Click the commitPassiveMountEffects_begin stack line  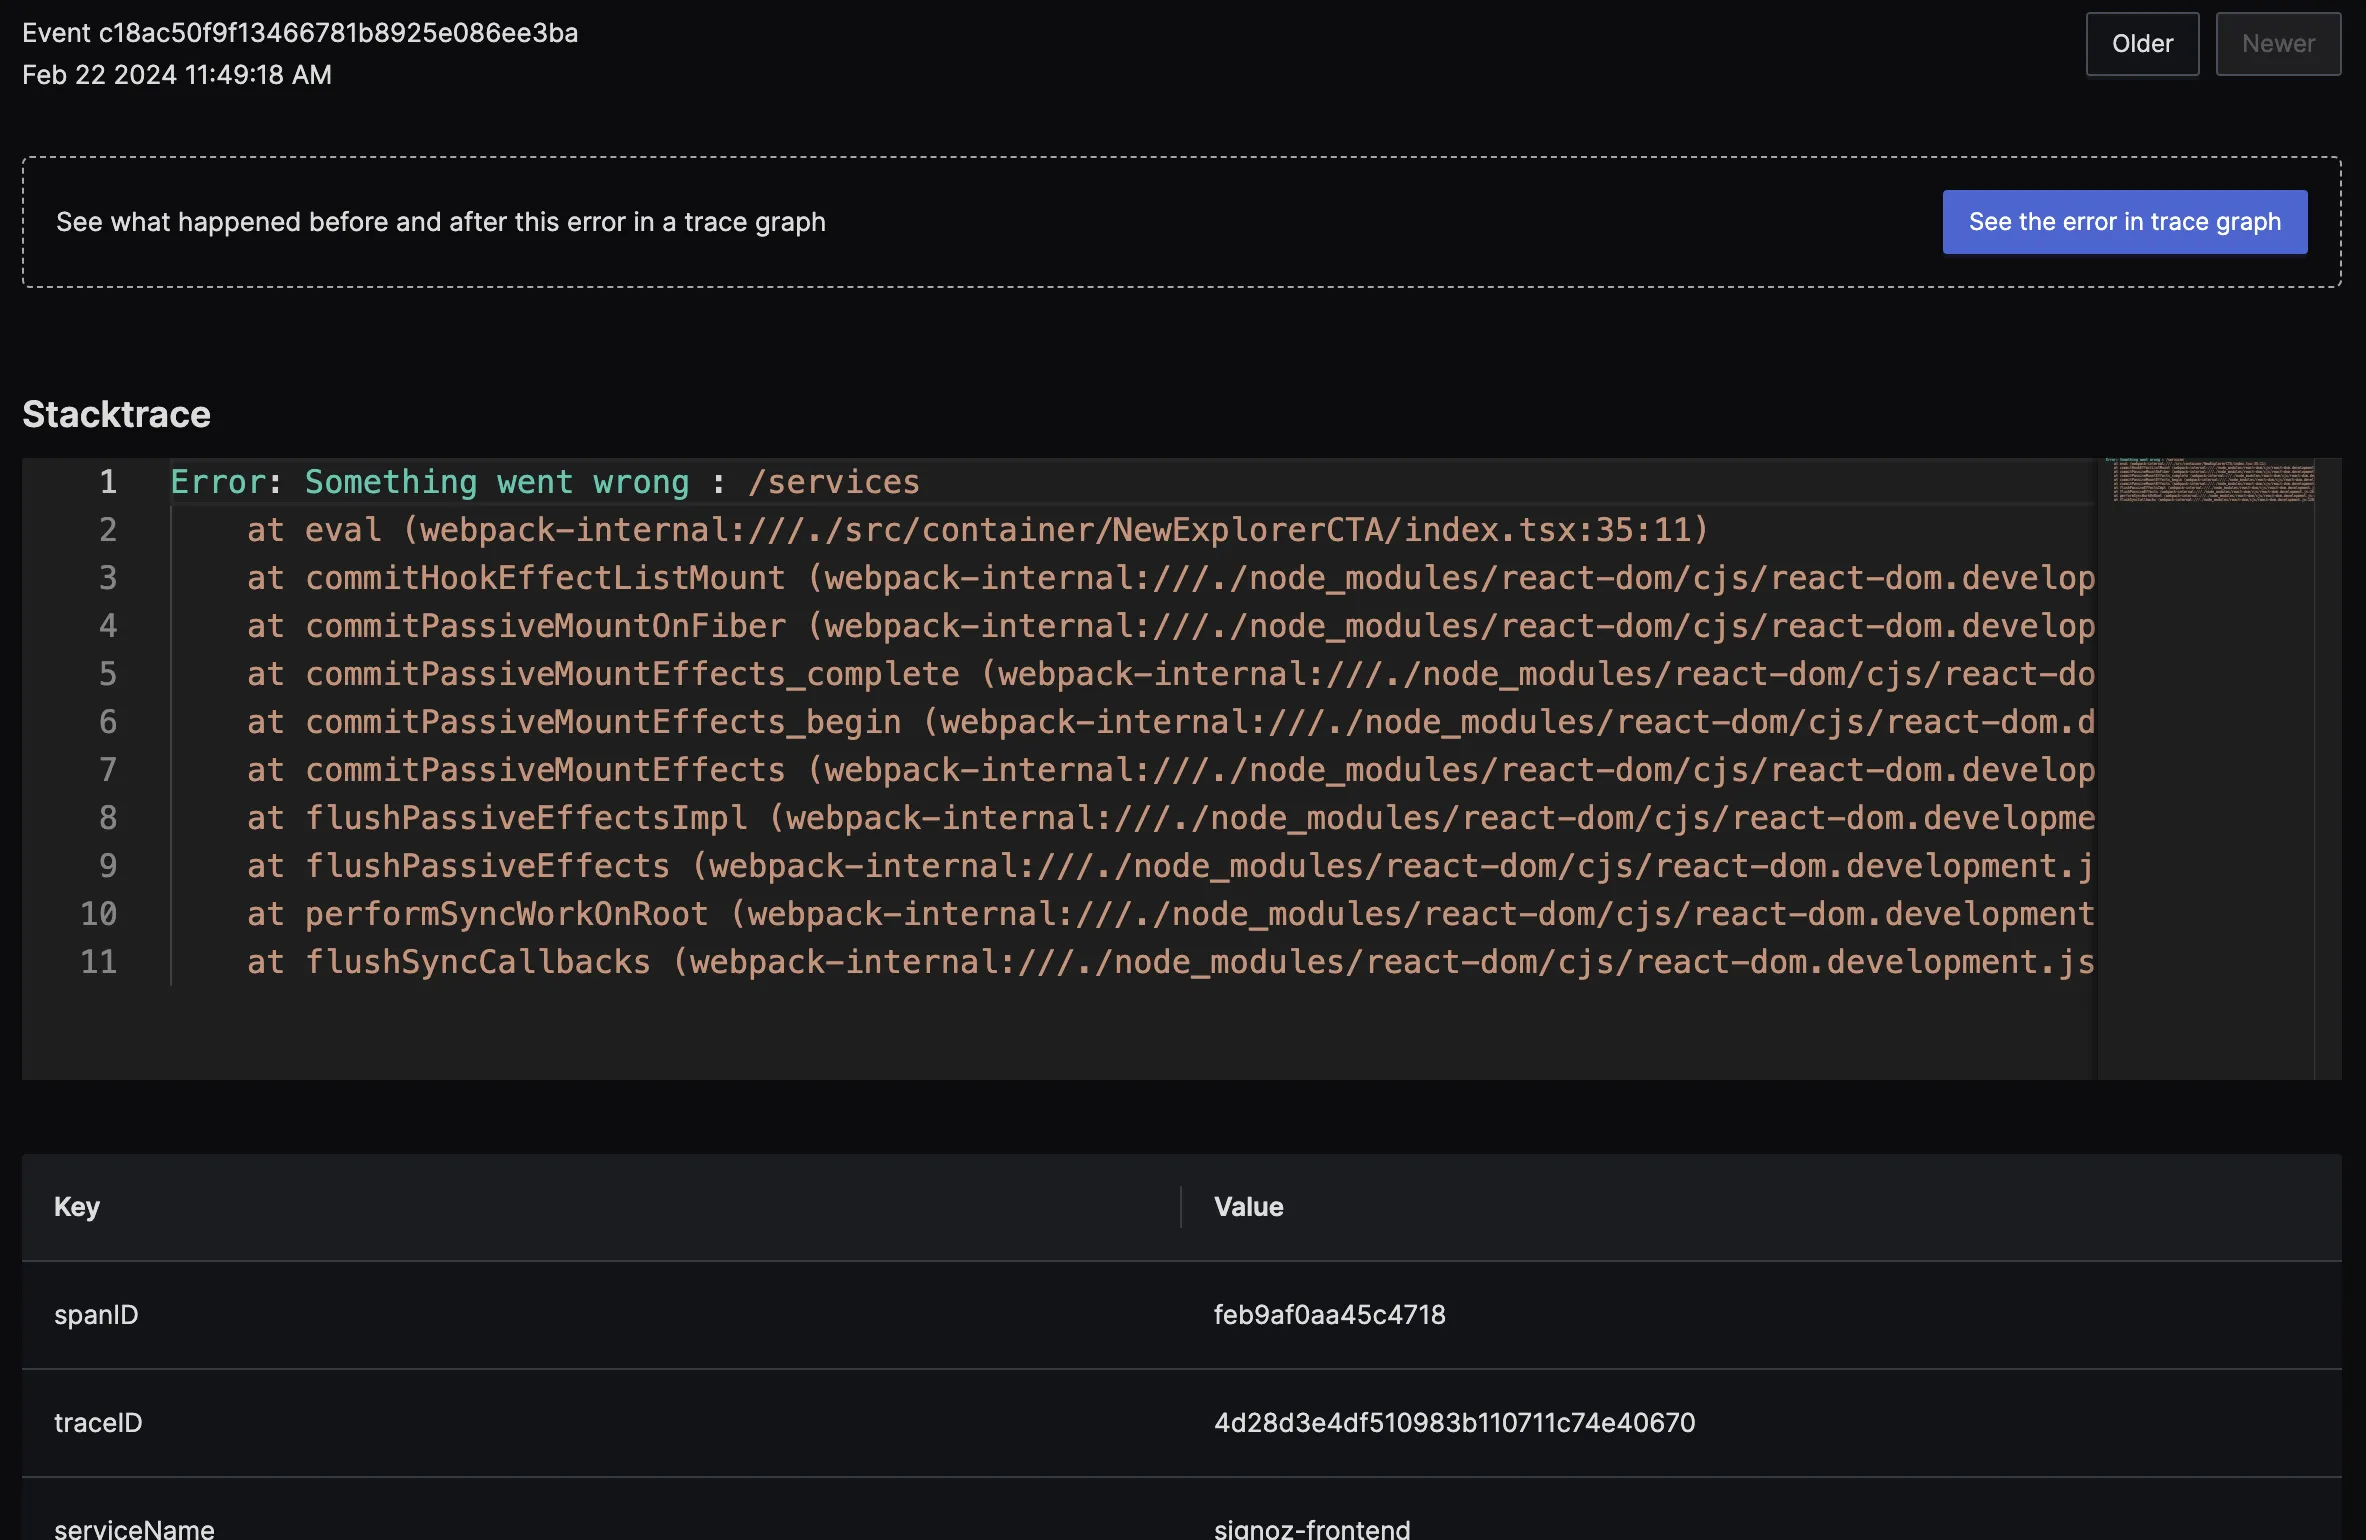[x=1171, y=722]
